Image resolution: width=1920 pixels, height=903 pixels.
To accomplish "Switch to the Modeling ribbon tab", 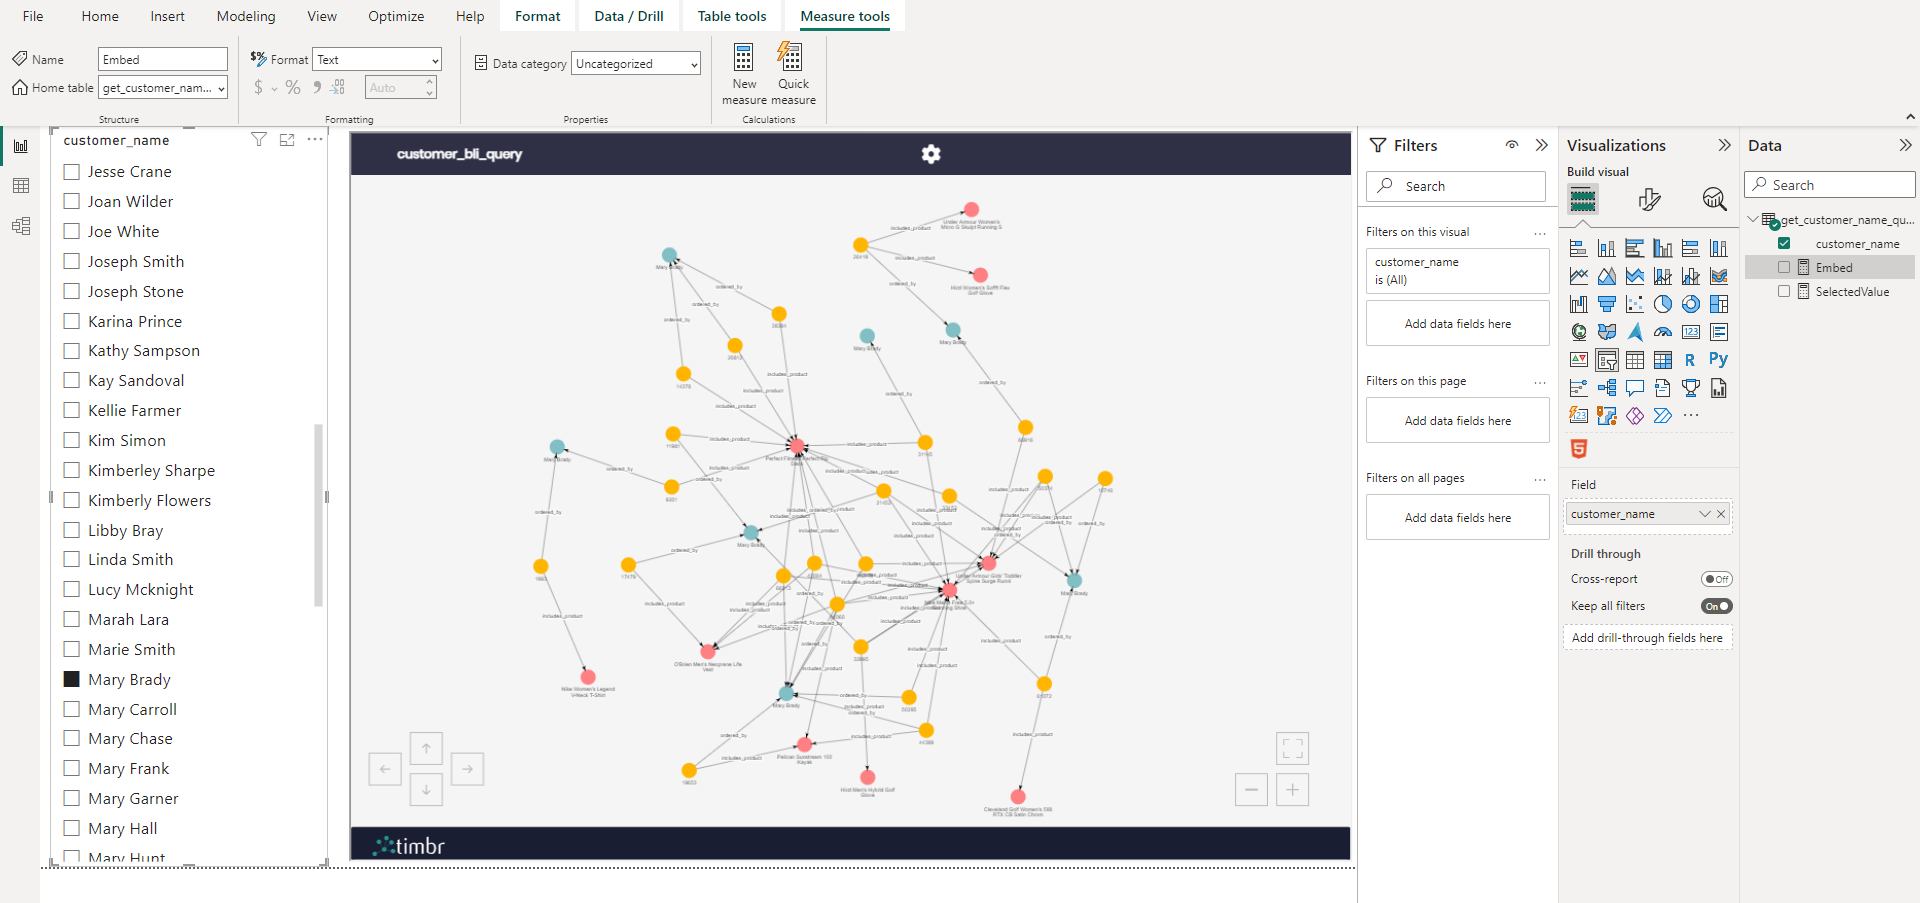I will [x=246, y=16].
